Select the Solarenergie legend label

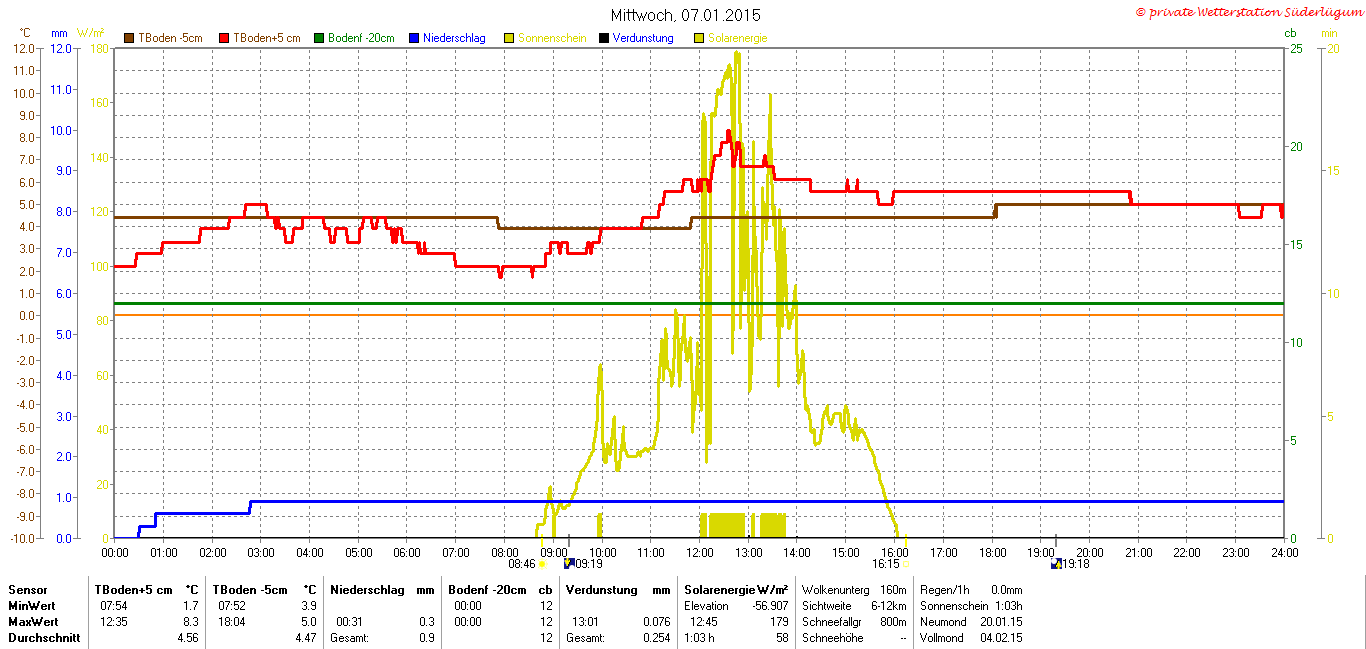coord(738,38)
